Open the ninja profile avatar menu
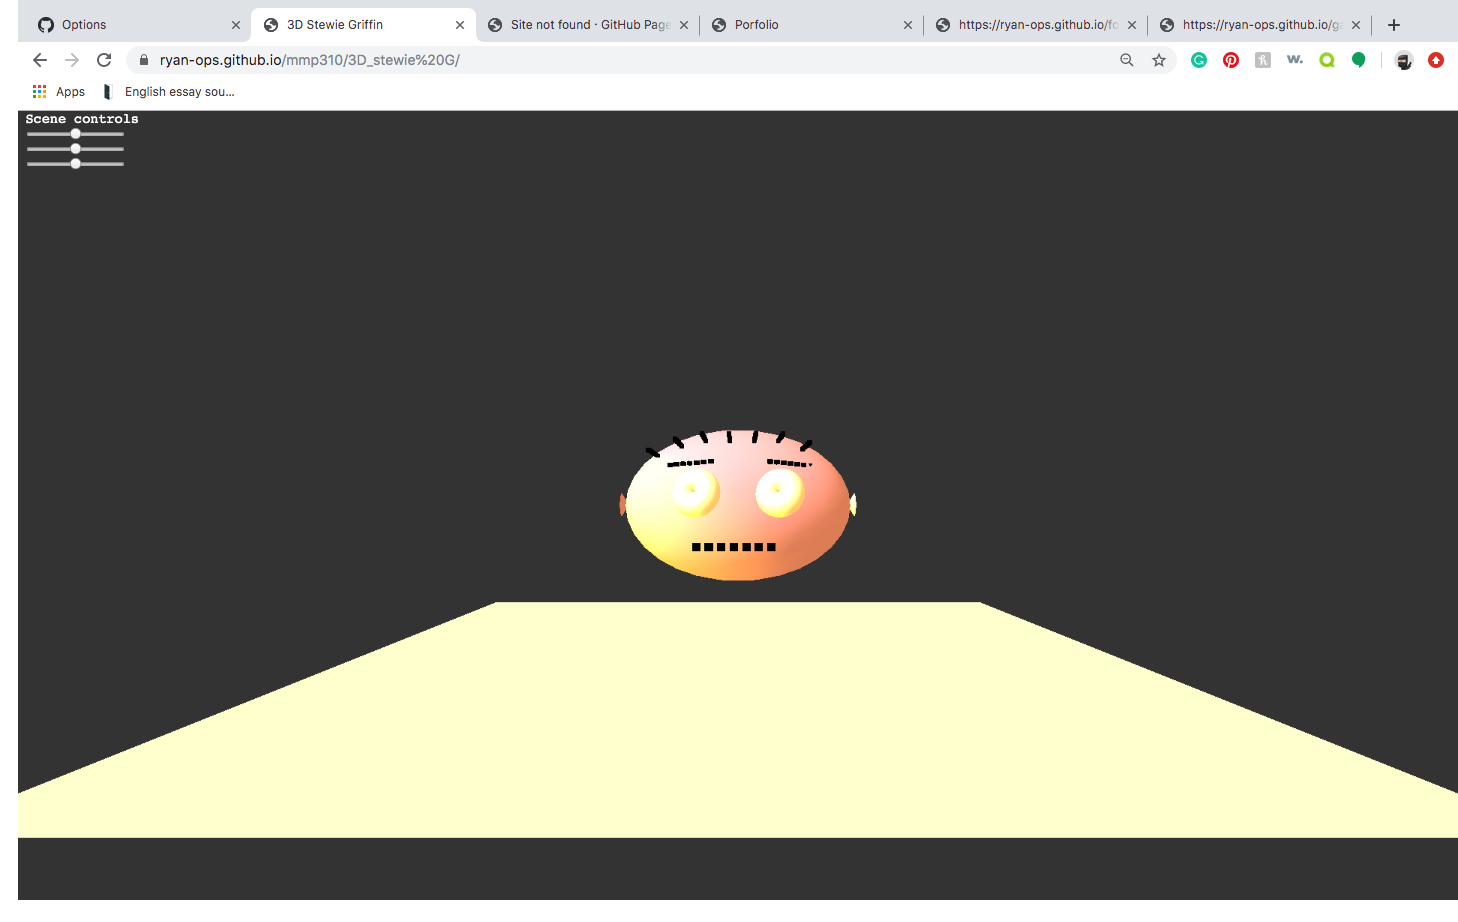 [1404, 60]
